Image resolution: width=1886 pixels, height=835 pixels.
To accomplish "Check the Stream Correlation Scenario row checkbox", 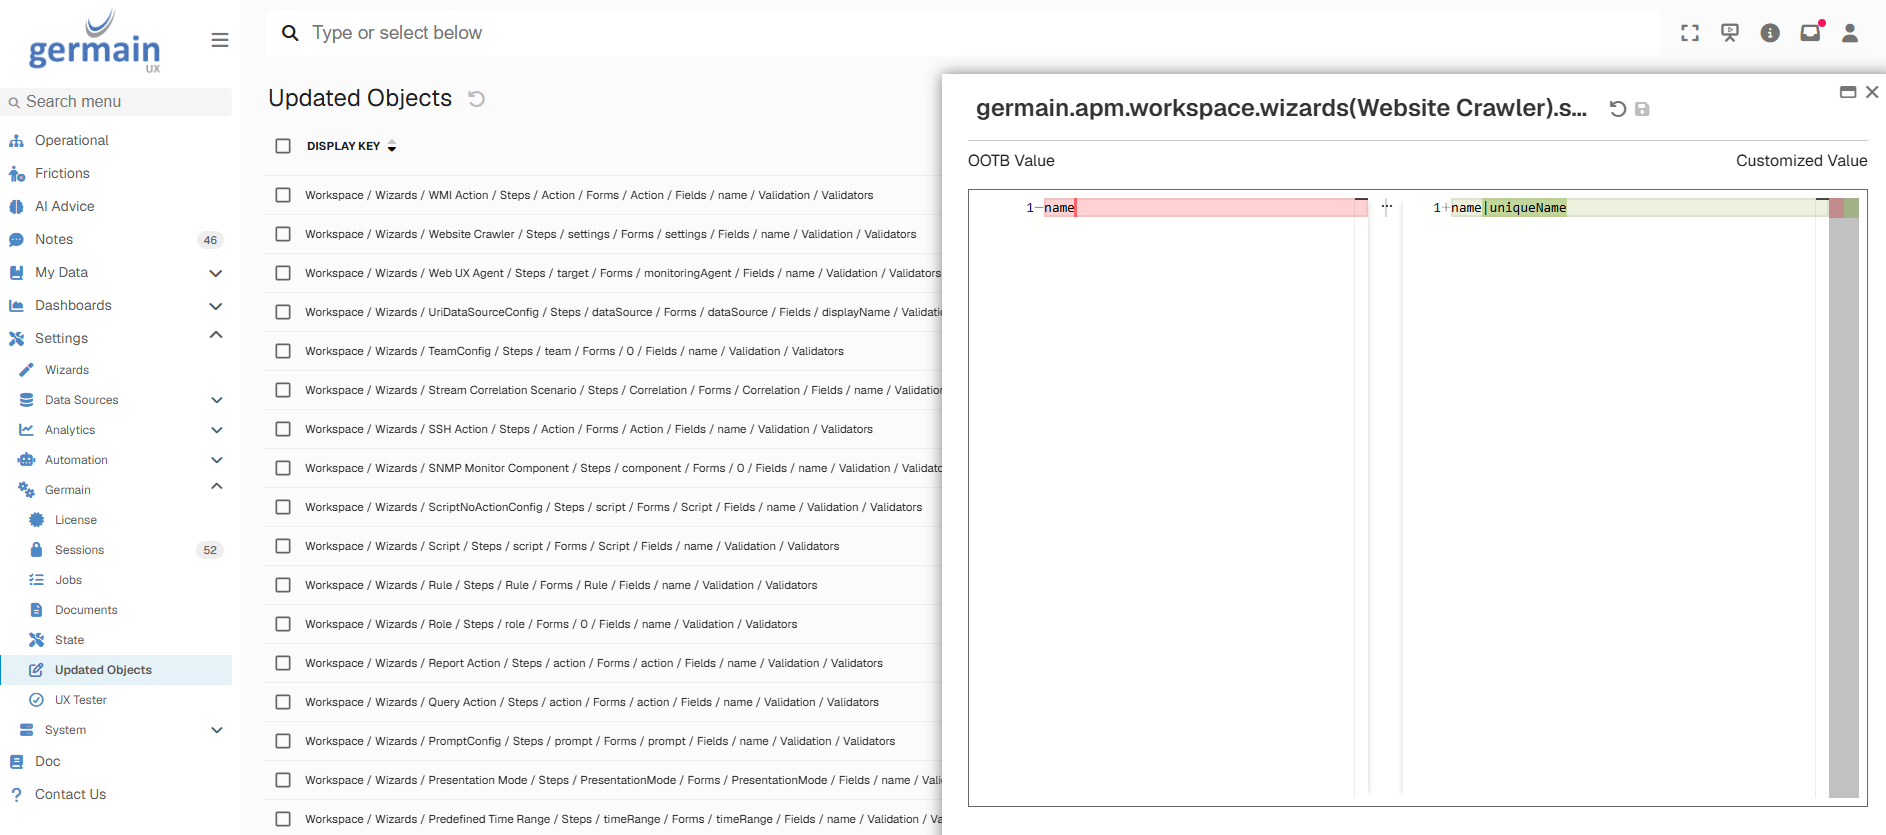I will (x=283, y=390).
